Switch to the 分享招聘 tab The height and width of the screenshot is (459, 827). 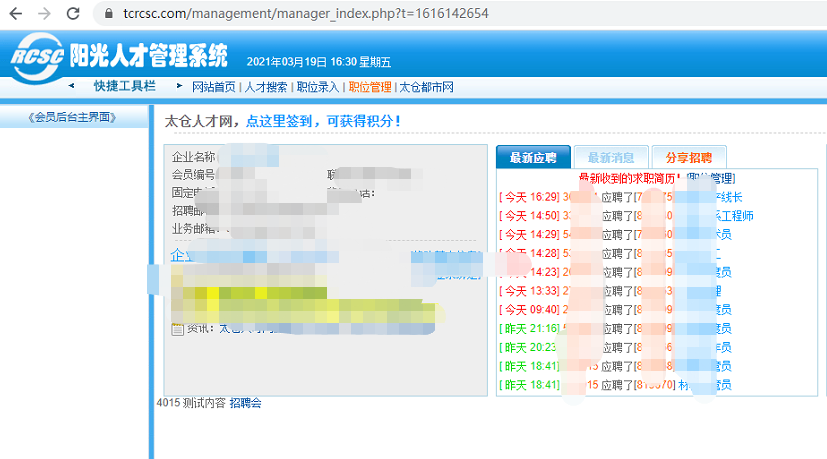point(689,157)
